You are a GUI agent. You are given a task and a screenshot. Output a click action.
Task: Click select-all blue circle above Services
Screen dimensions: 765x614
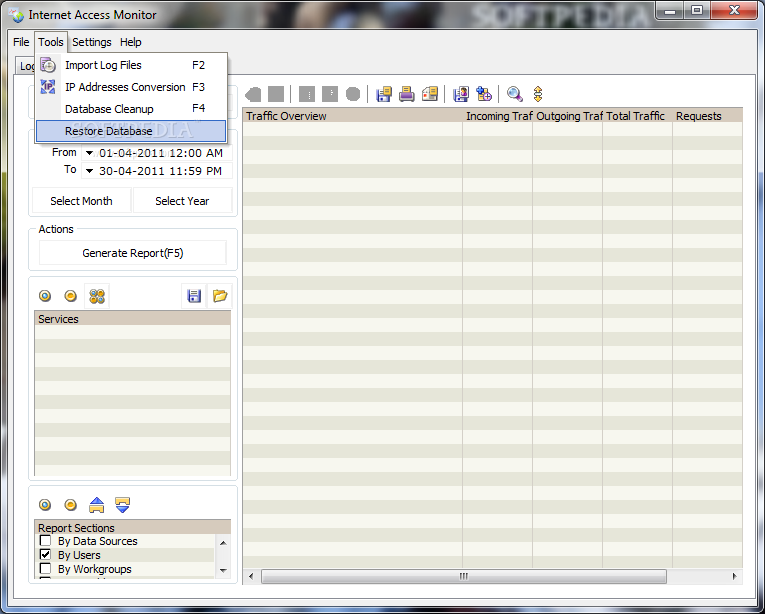coord(45,296)
